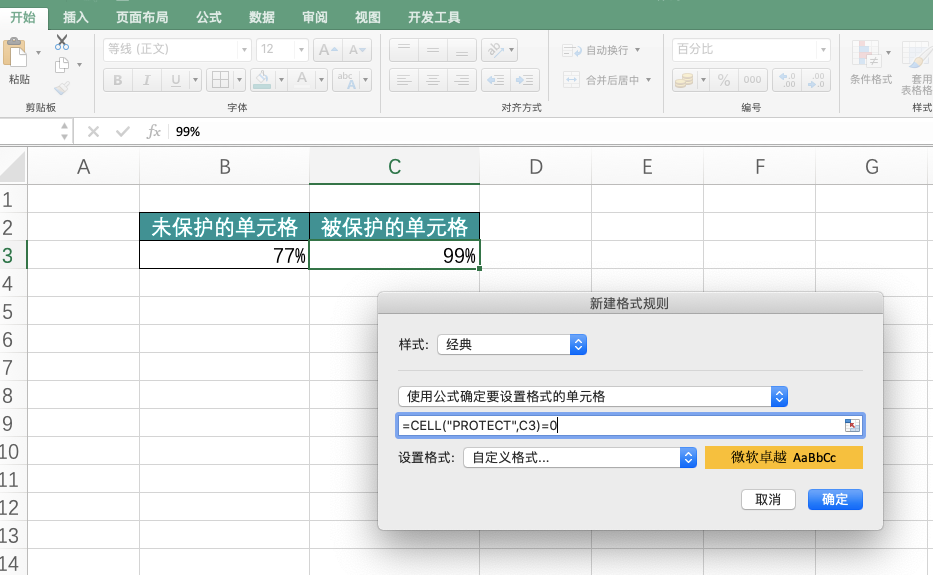Click the Top align icon

404,49
